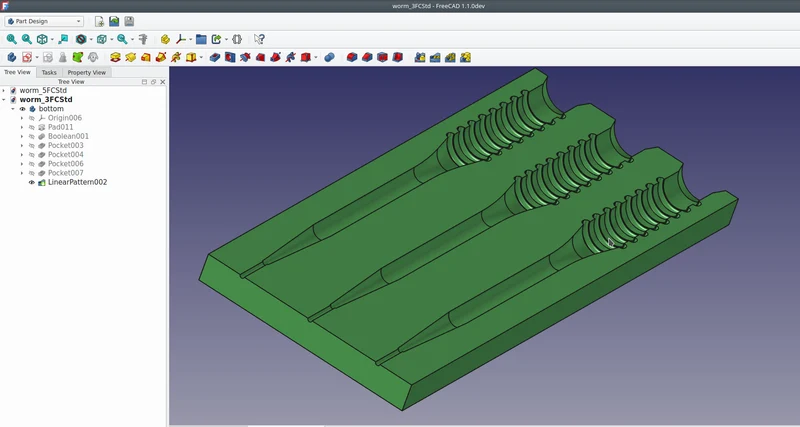
Task: Click the Thickness tool icon
Action: point(397,57)
